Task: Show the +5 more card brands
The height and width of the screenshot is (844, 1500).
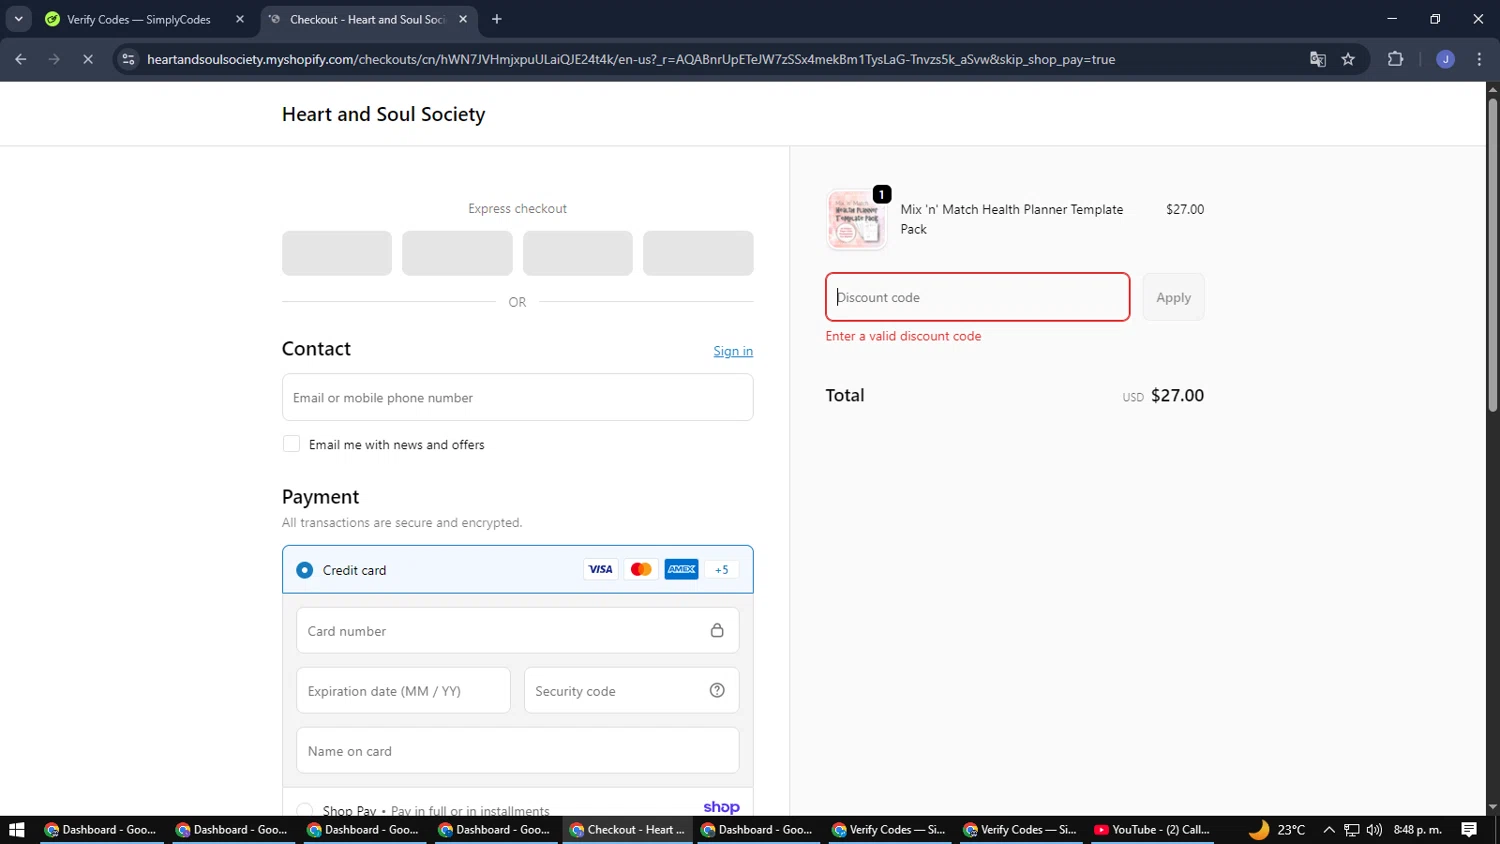Action: pyautogui.click(x=722, y=569)
